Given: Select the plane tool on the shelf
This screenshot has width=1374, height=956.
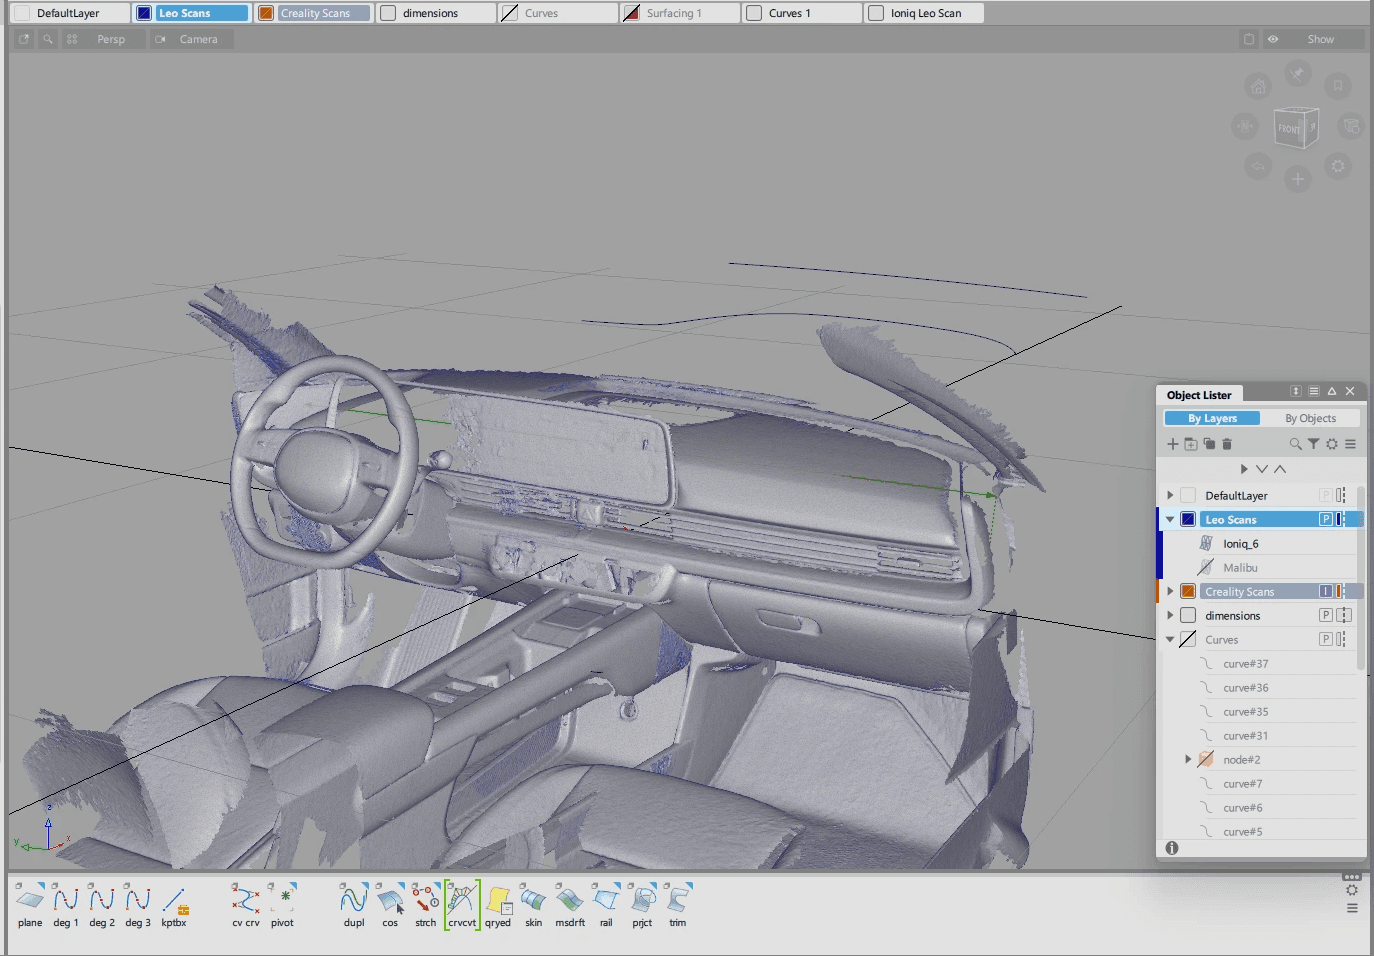Looking at the screenshot, I should tap(30, 900).
